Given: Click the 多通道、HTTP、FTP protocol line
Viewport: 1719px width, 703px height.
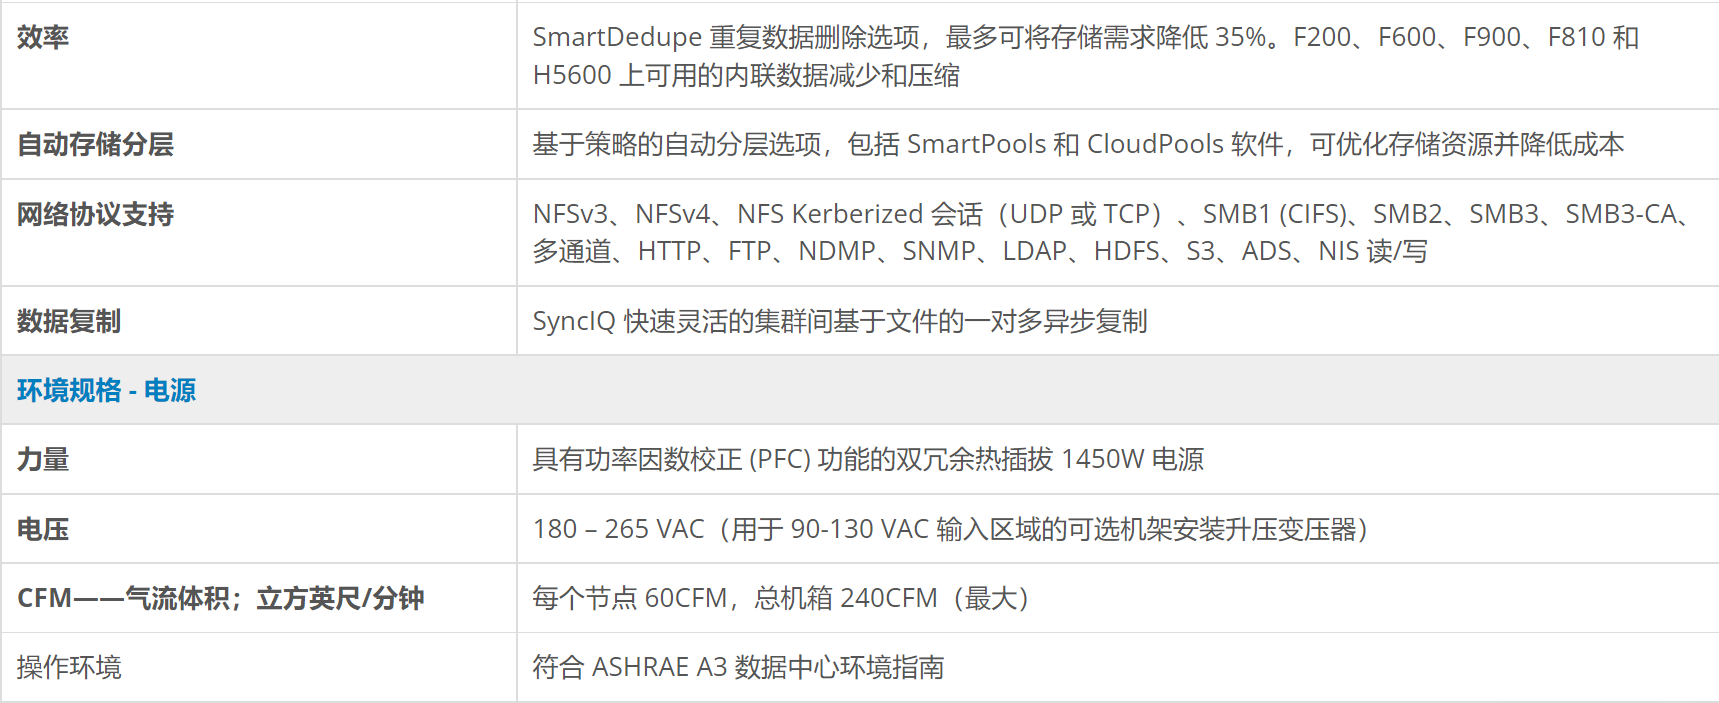Looking at the screenshot, I should pyautogui.click(x=979, y=251).
